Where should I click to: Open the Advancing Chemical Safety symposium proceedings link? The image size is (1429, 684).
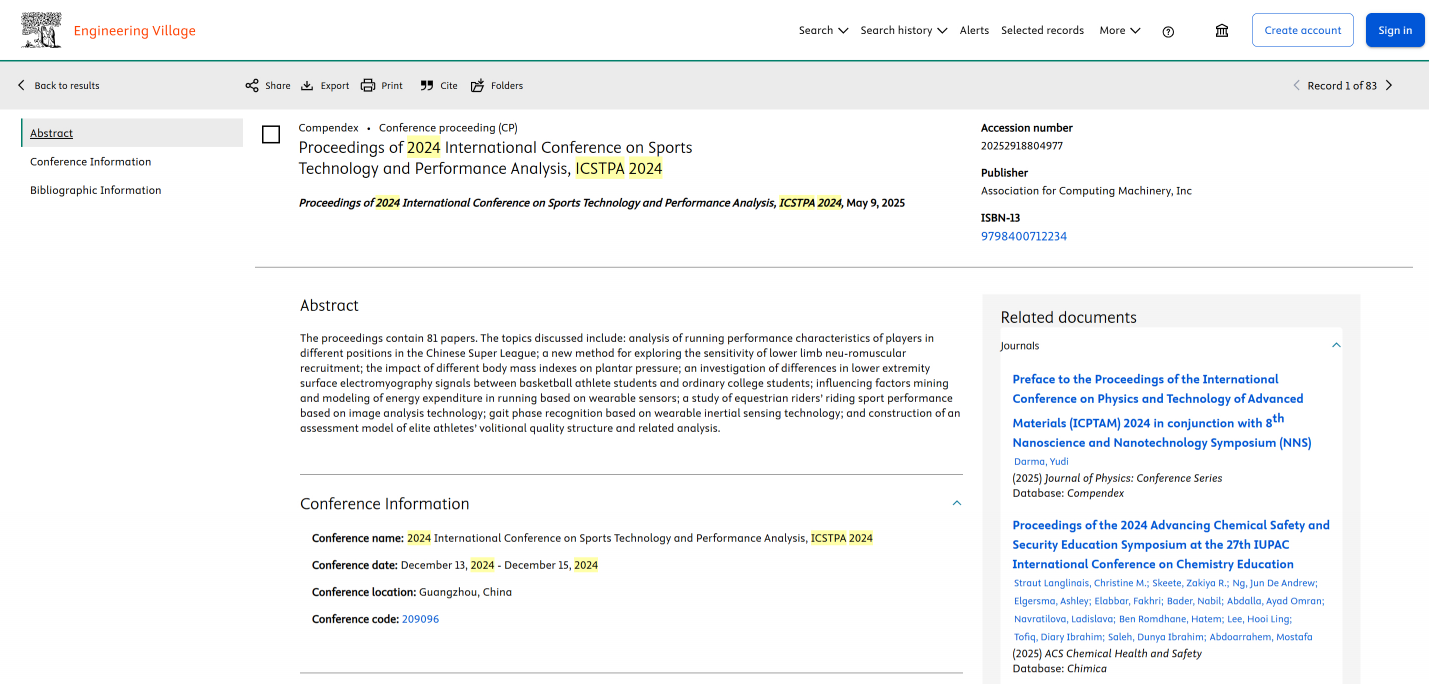(1171, 545)
